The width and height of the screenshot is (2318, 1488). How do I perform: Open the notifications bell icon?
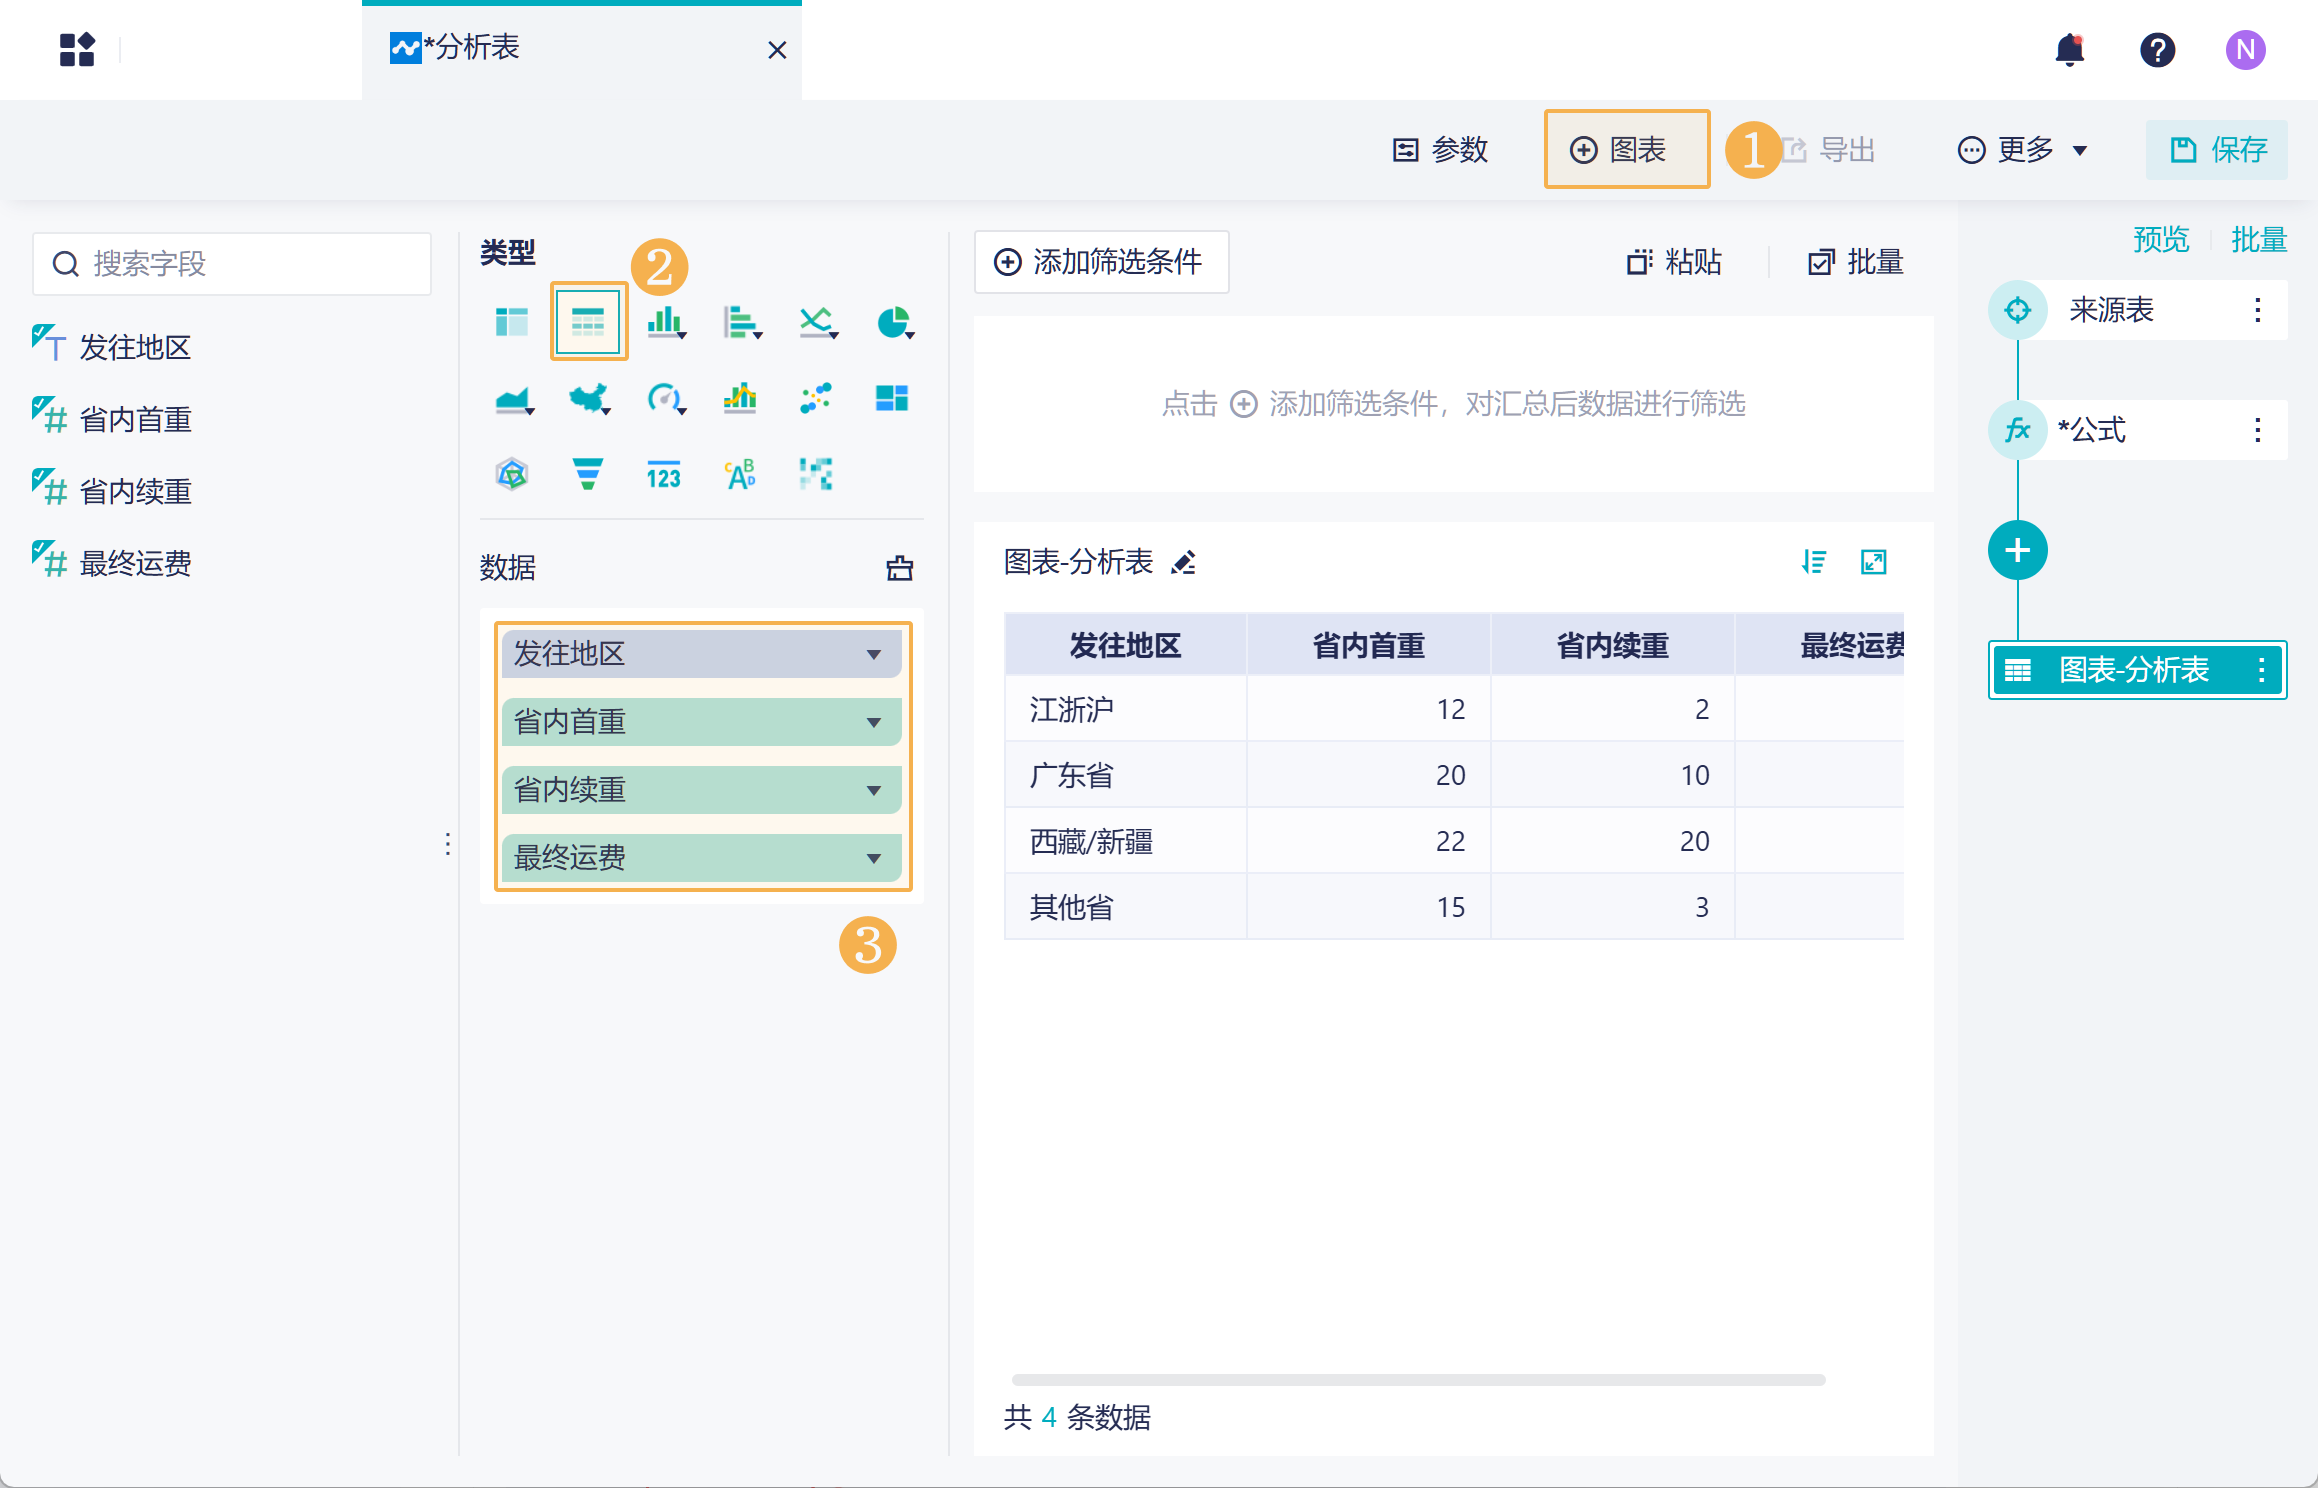tap(2069, 50)
